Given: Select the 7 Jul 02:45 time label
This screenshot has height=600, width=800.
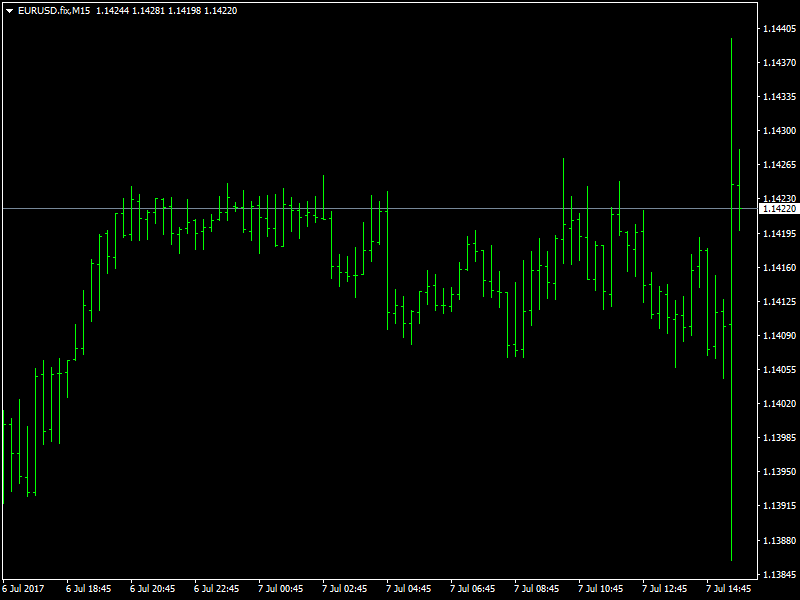Looking at the screenshot, I should (x=344, y=589).
